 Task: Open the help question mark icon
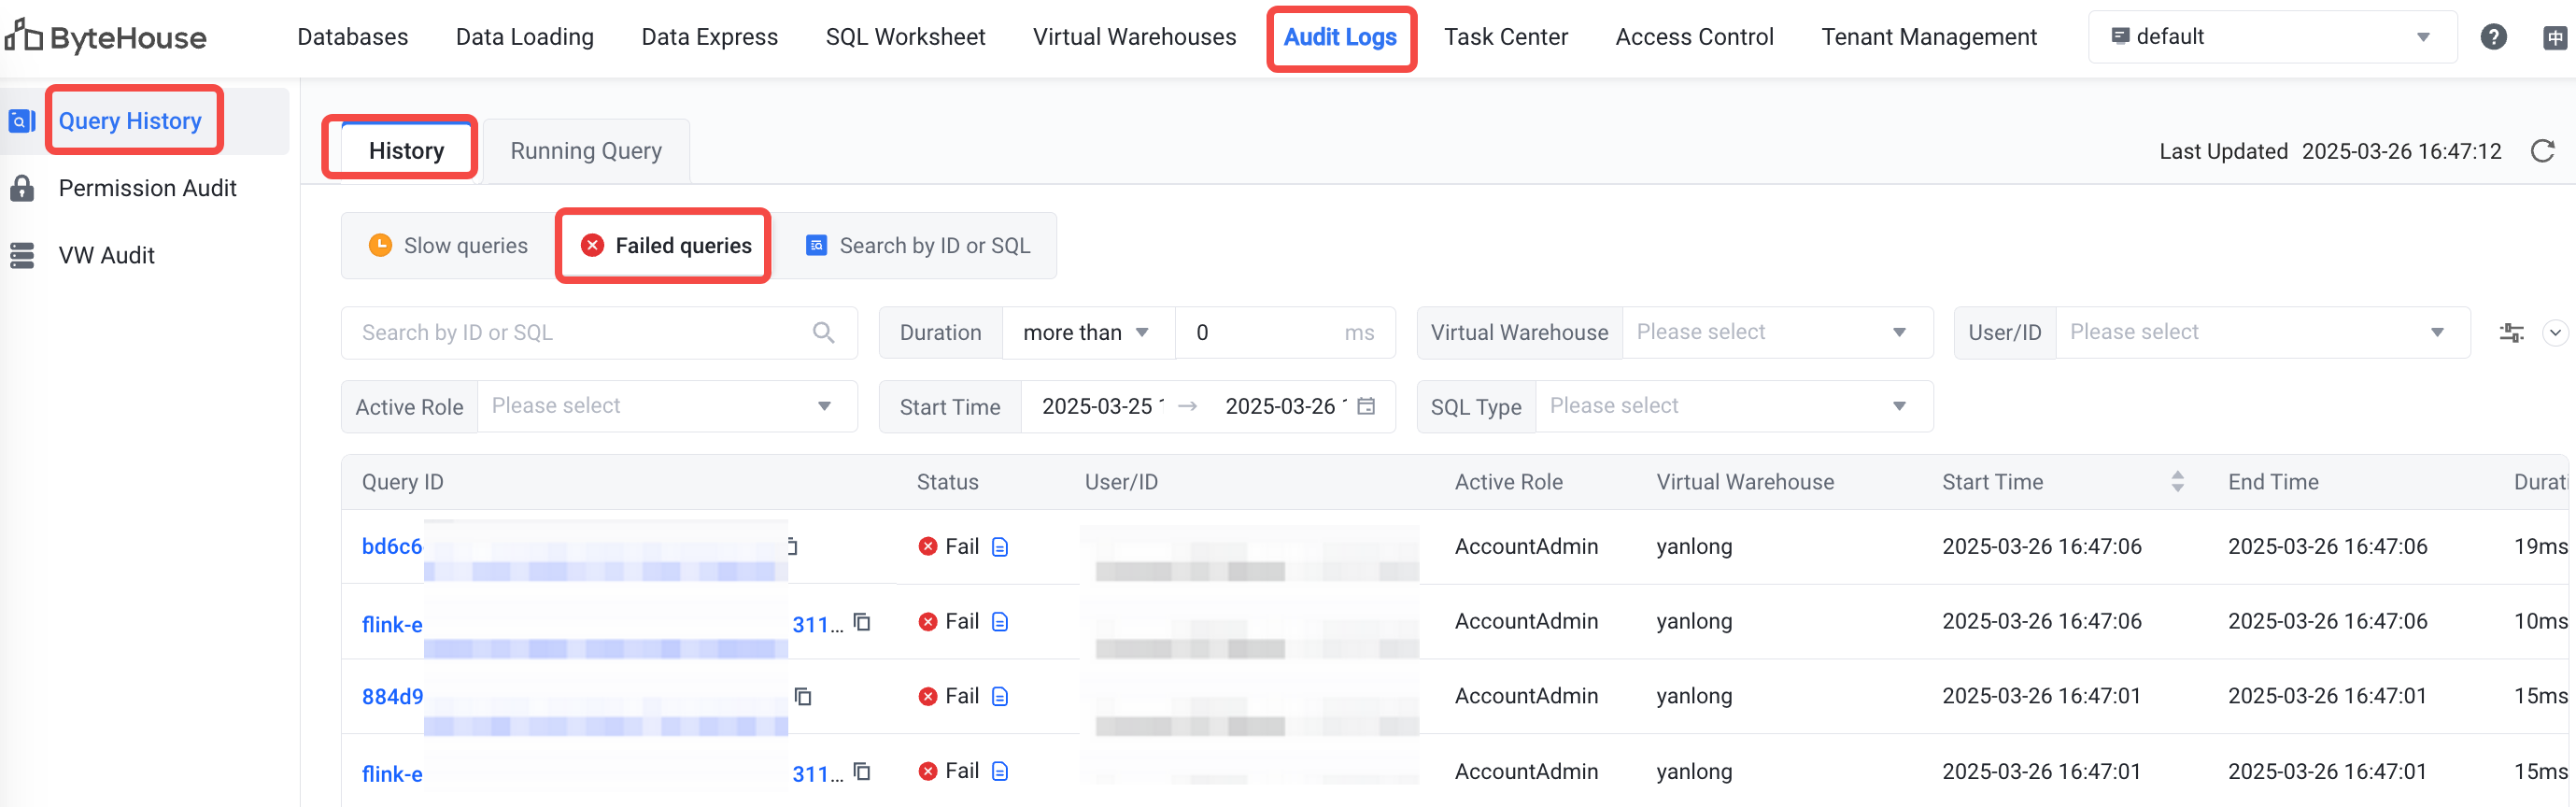tap(2493, 37)
